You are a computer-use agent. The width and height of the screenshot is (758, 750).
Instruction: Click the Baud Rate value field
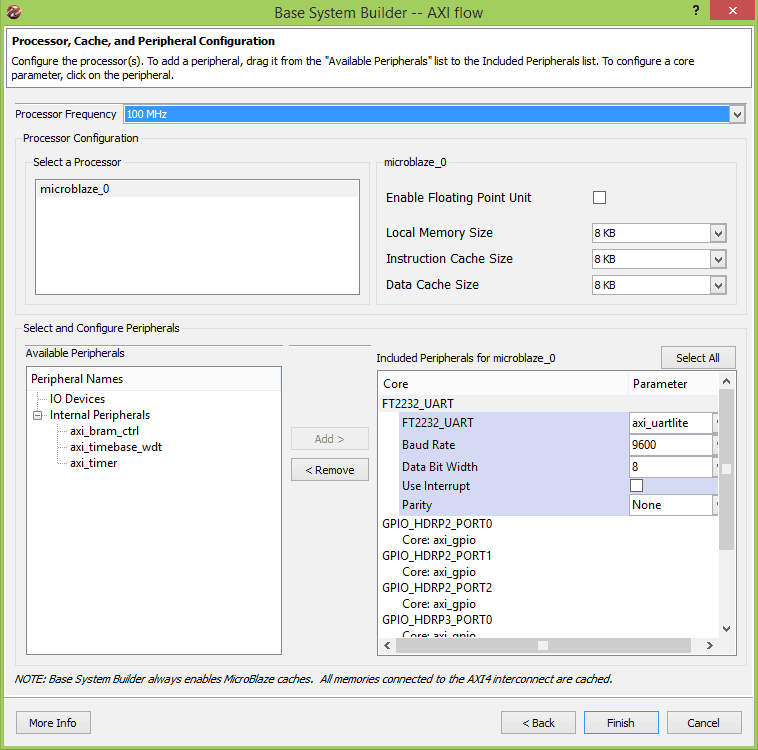670,445
